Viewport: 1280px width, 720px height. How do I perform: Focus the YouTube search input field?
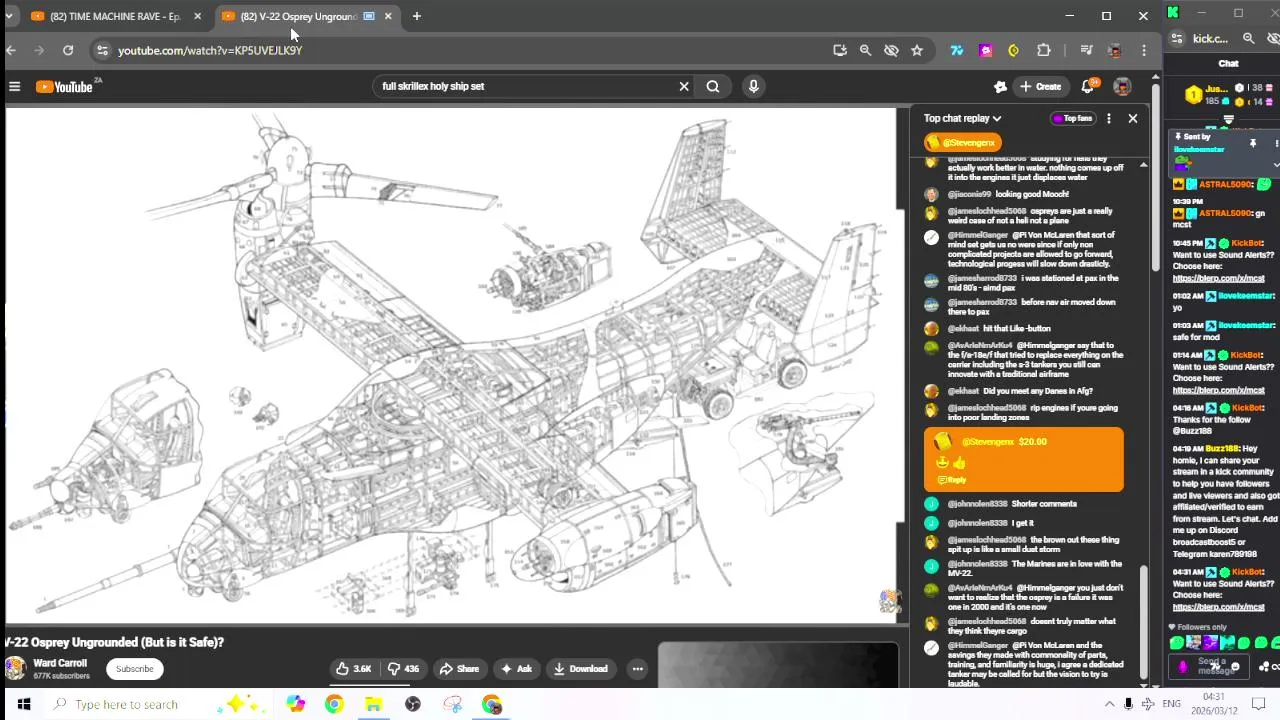(x=528, y=87)
